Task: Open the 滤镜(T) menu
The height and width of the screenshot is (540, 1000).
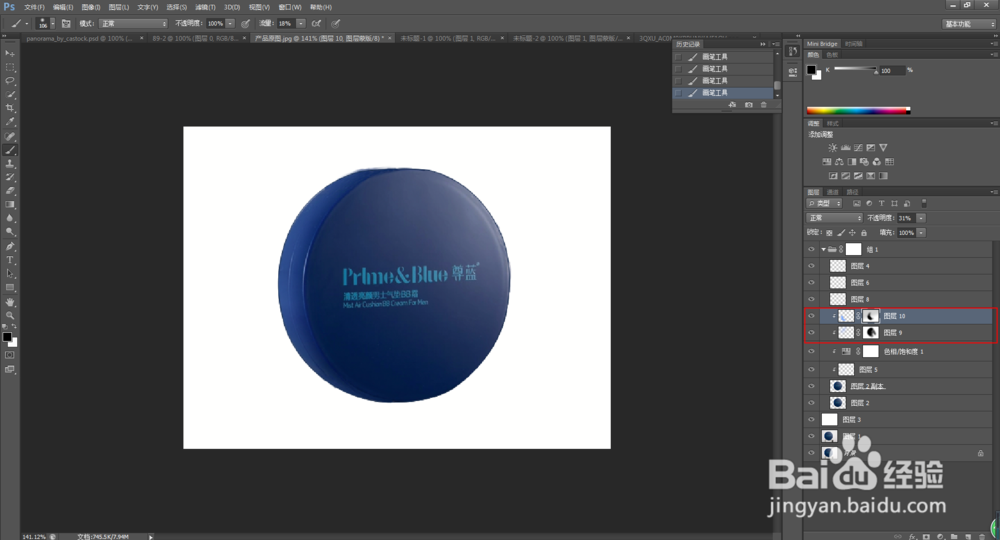Action: (204, 7)
